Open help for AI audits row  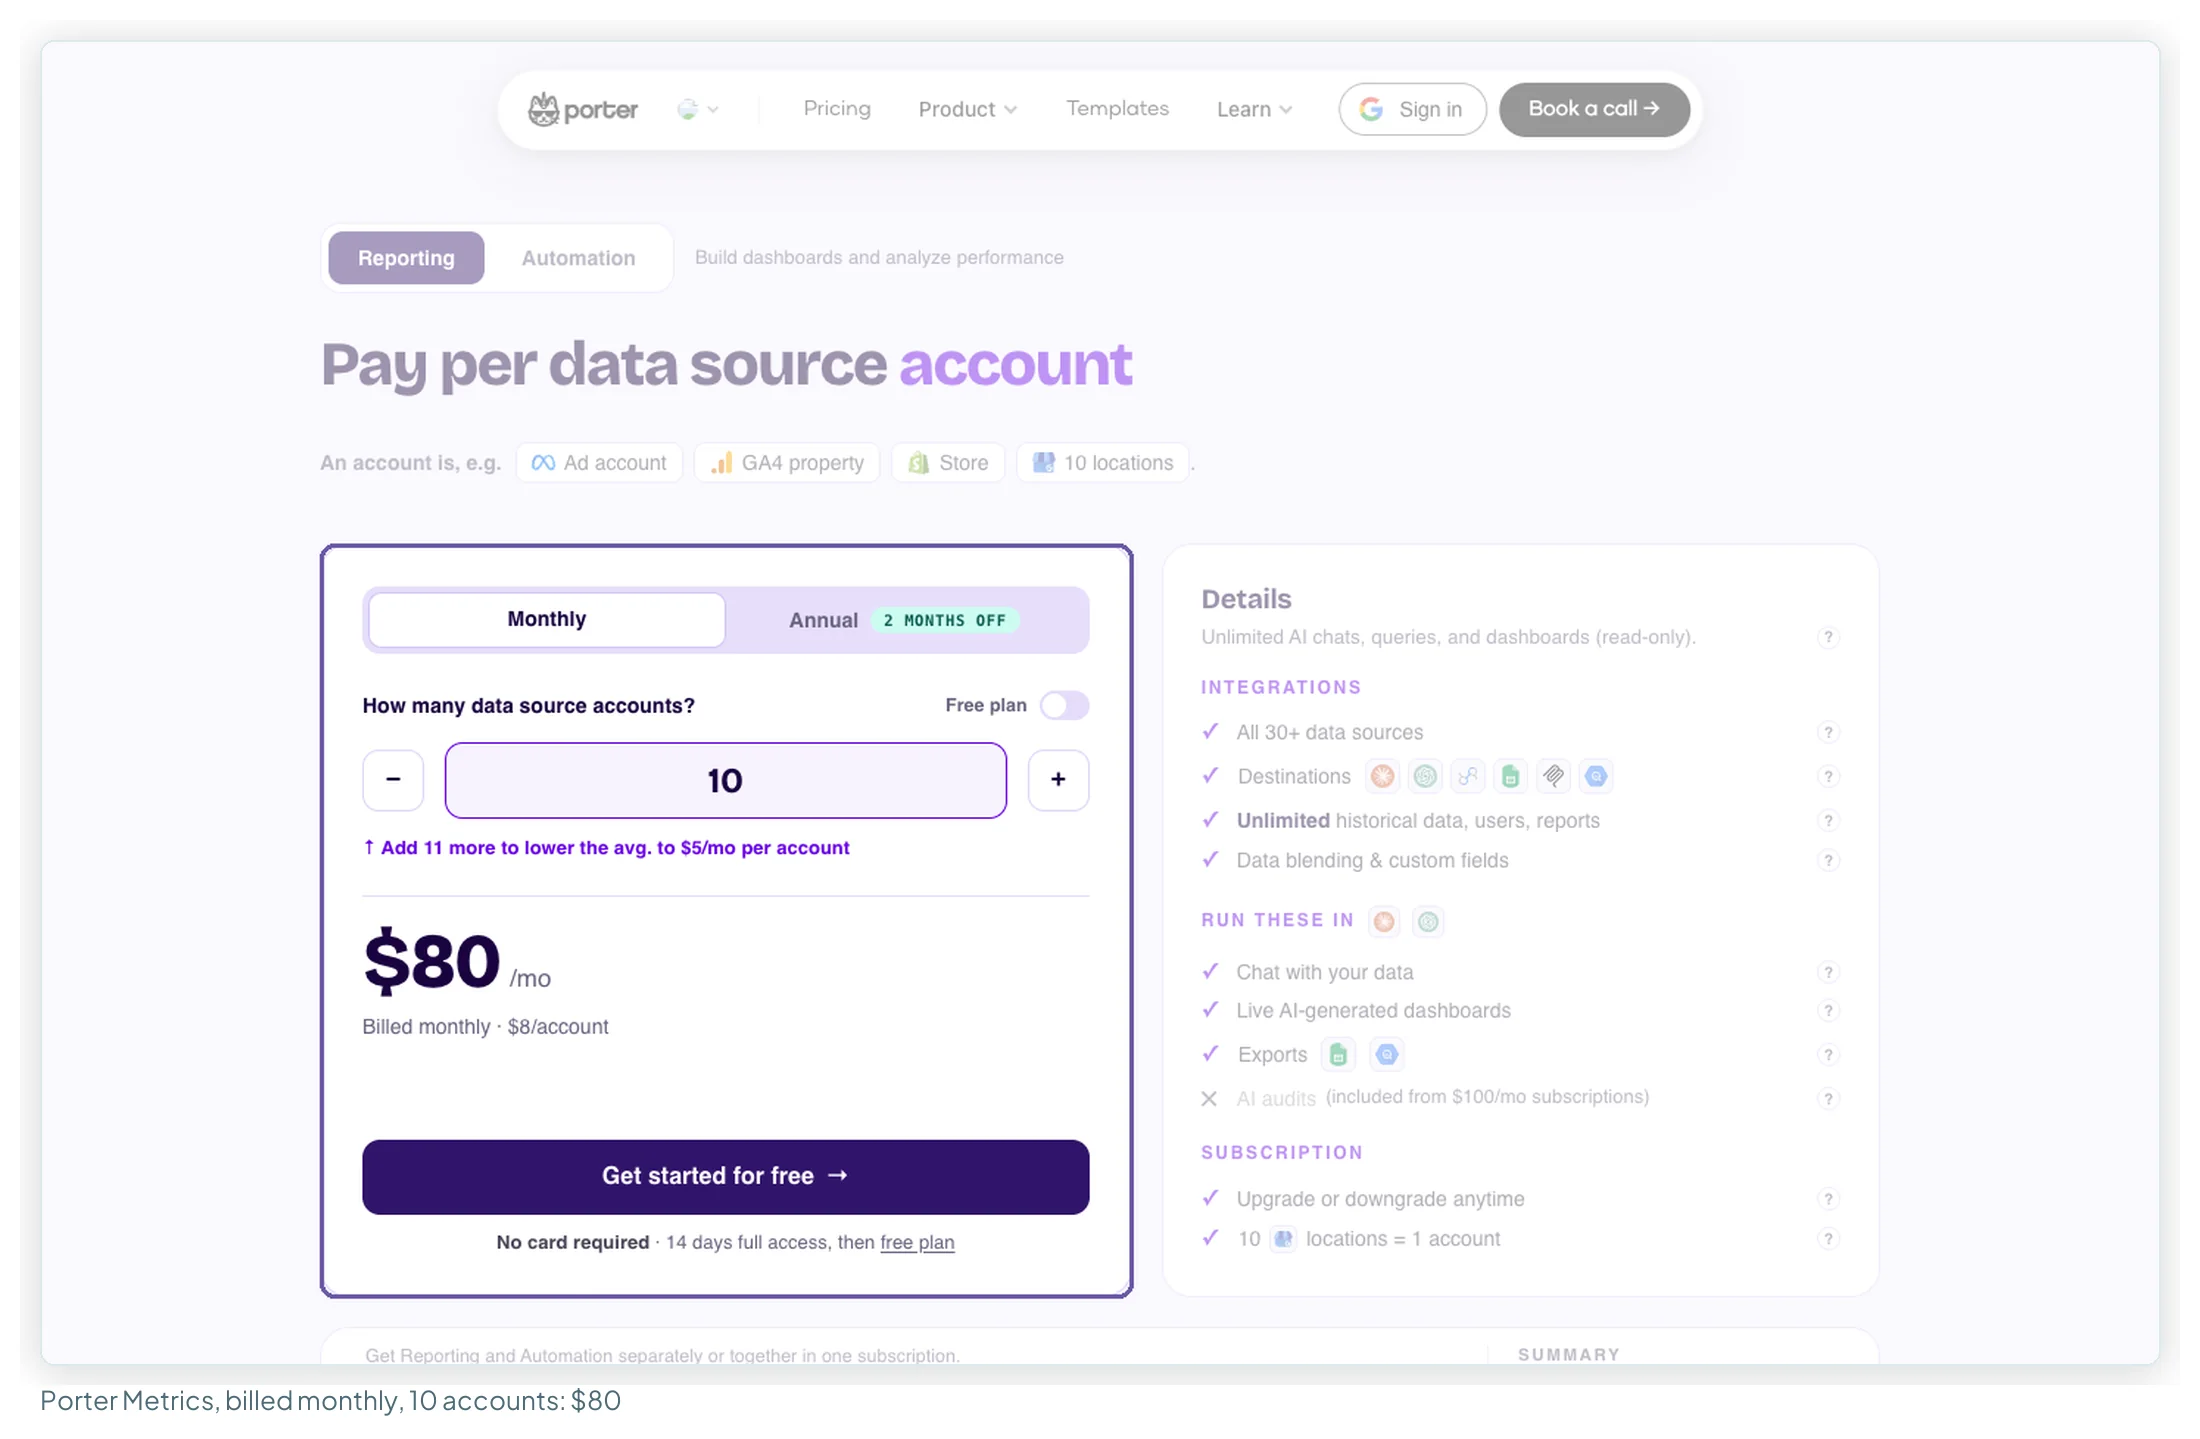tap(1828, 1098)
